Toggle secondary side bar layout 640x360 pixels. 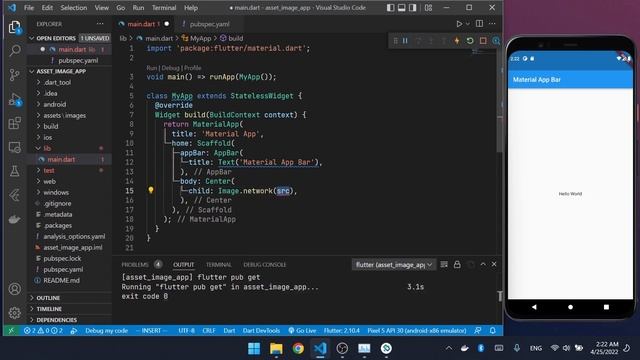point(413,8)
